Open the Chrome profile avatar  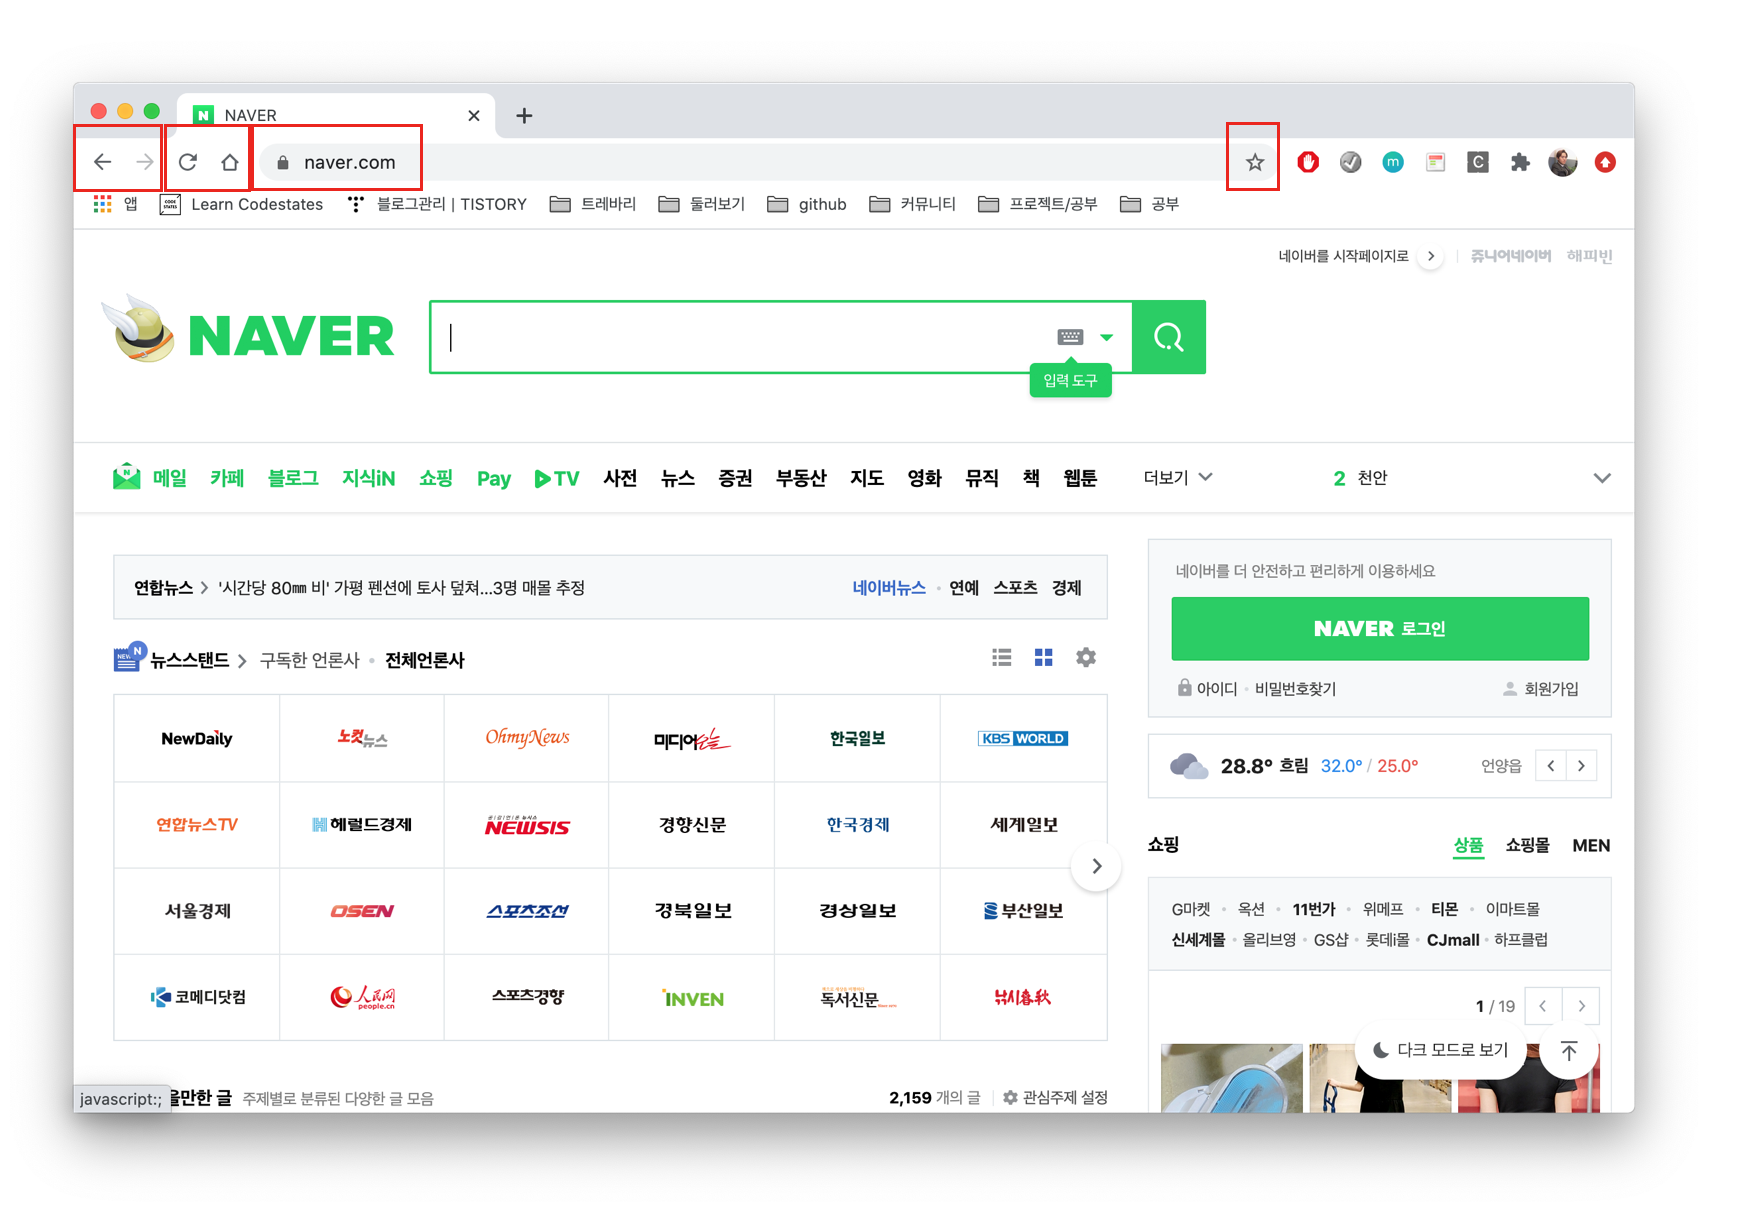[x=1562, y=162]
